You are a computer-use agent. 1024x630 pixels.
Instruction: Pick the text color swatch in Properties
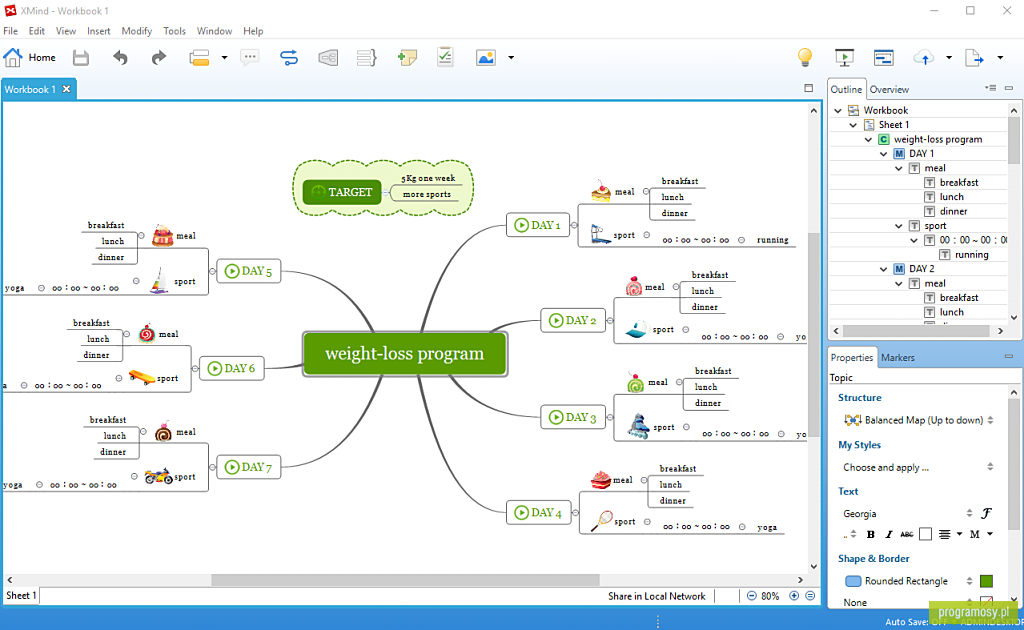pyautogui.click(x=925, y=534)
